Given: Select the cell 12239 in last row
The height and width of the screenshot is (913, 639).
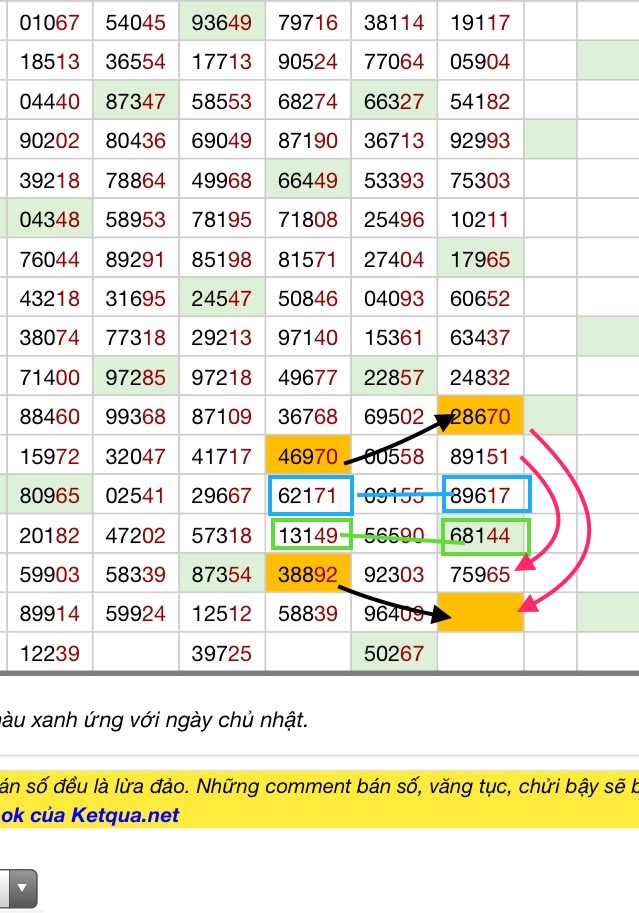Looking at the screenshot, I should pos(50,652).
